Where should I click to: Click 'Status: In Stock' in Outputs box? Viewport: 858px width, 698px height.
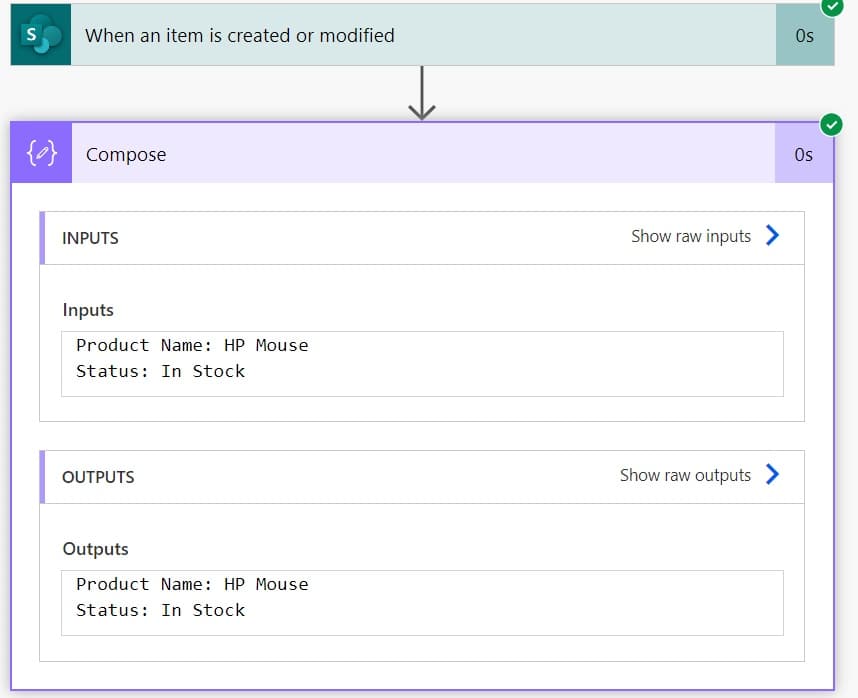coord(160,610)
